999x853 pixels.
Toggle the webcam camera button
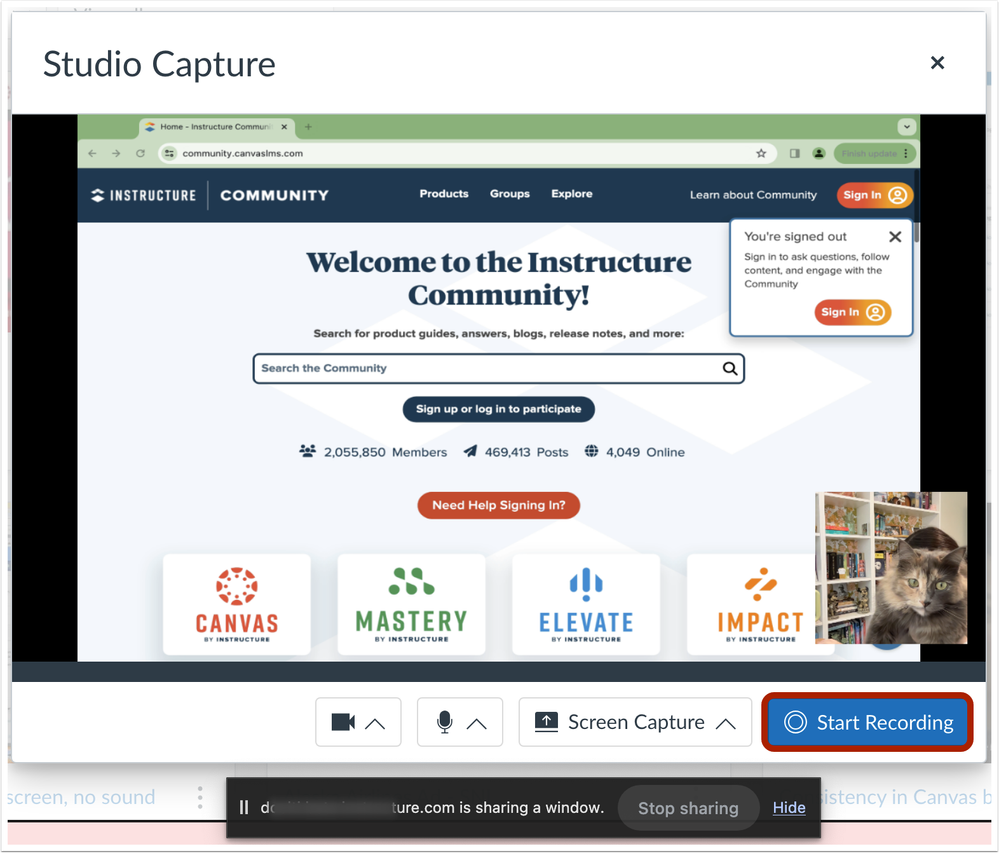[343, 722]
